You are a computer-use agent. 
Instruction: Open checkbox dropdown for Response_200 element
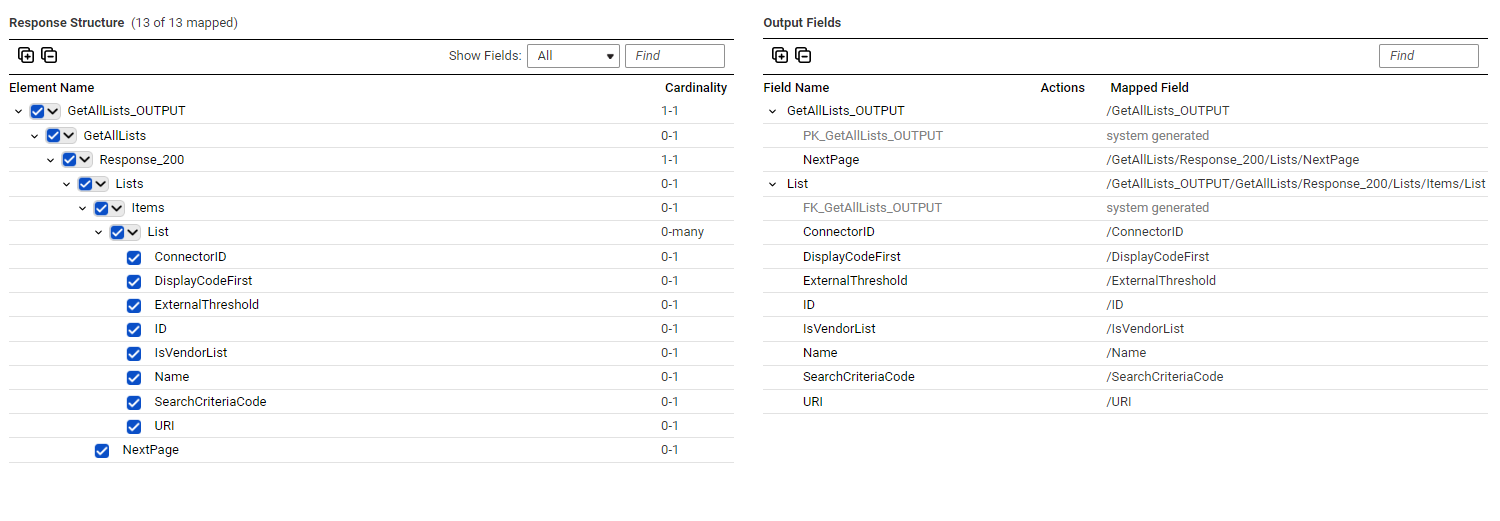pos(85,160)
